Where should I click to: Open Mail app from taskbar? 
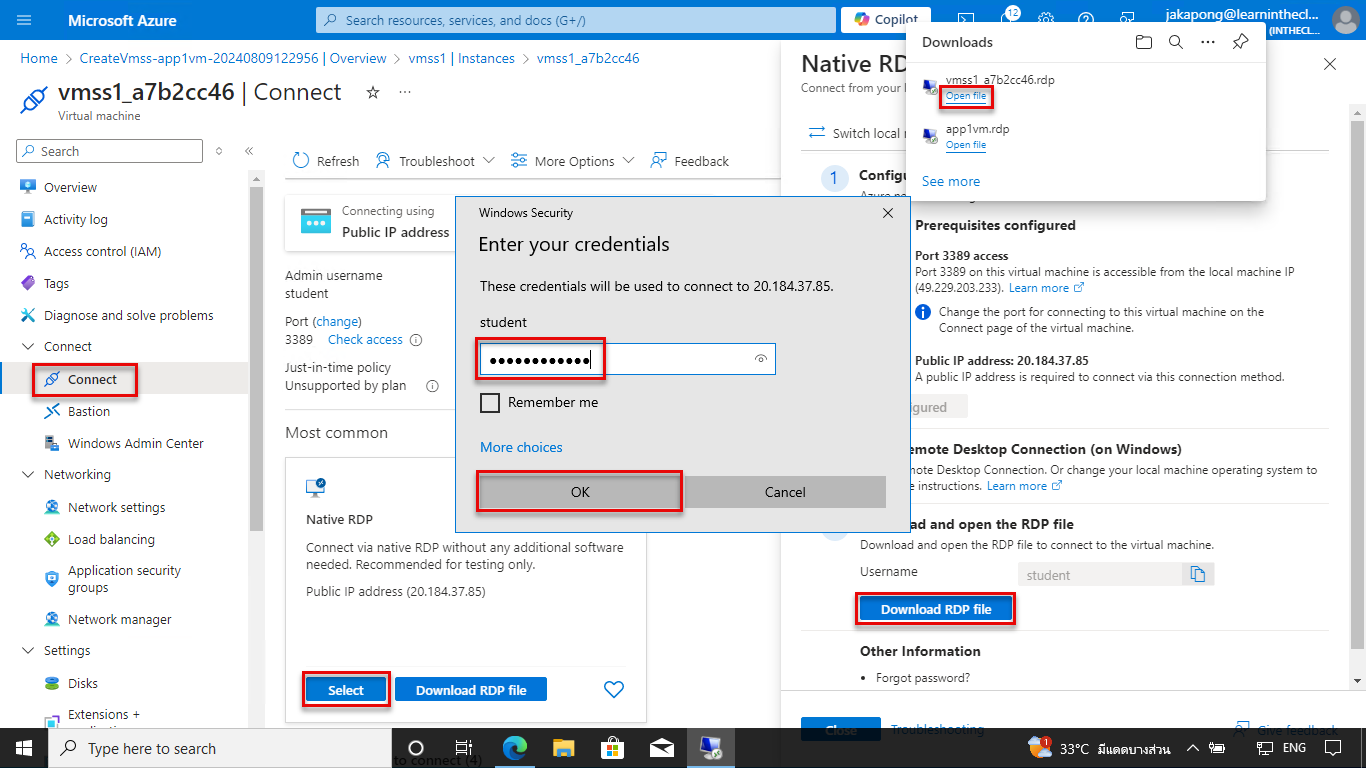pyautogui.click(x=661, y=748)
